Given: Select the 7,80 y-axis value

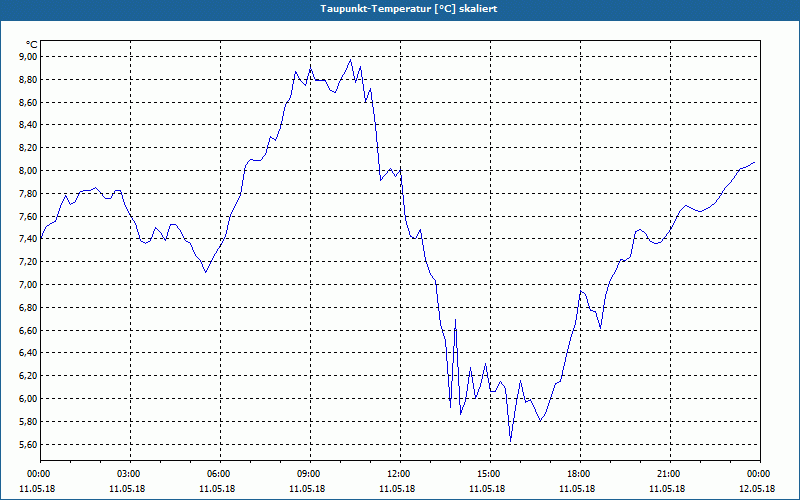Looking at the screenshot, I should click(x=29, y=193).
